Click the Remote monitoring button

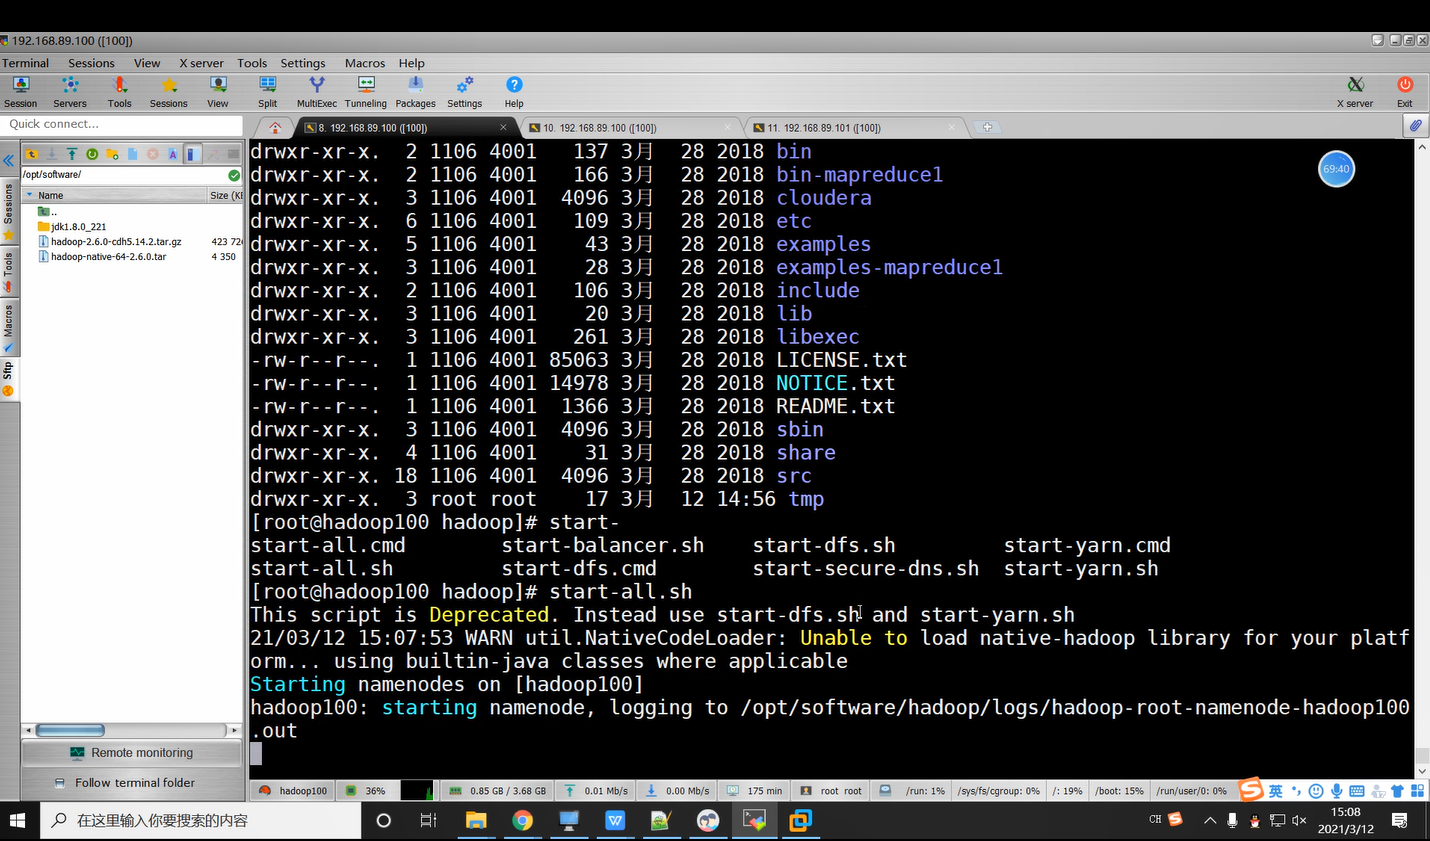[133, 752]
